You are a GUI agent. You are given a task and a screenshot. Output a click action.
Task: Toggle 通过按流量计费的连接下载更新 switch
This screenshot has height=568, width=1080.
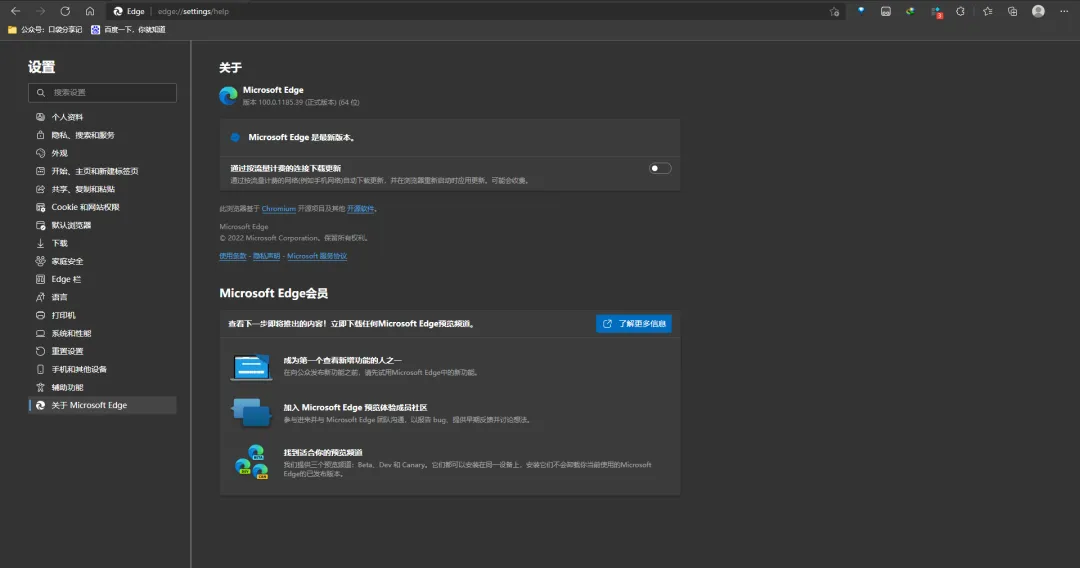[x=660, y=168]
